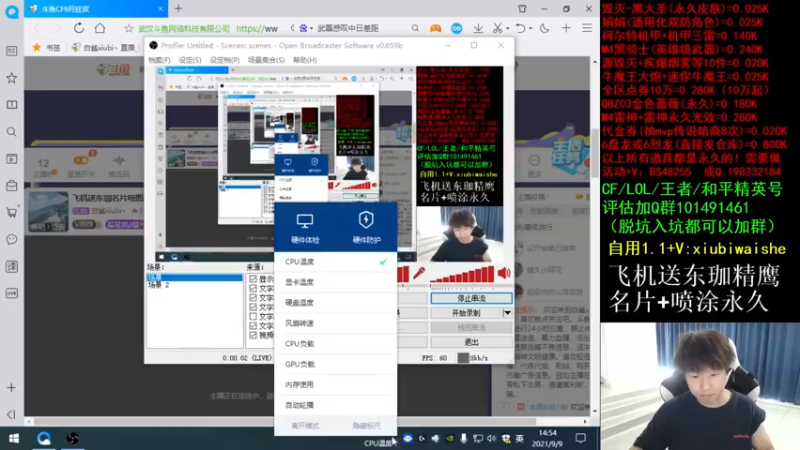Toggle the second 文字 source checkbox
This screenshot has width=800, height=450.
(253, 297)
